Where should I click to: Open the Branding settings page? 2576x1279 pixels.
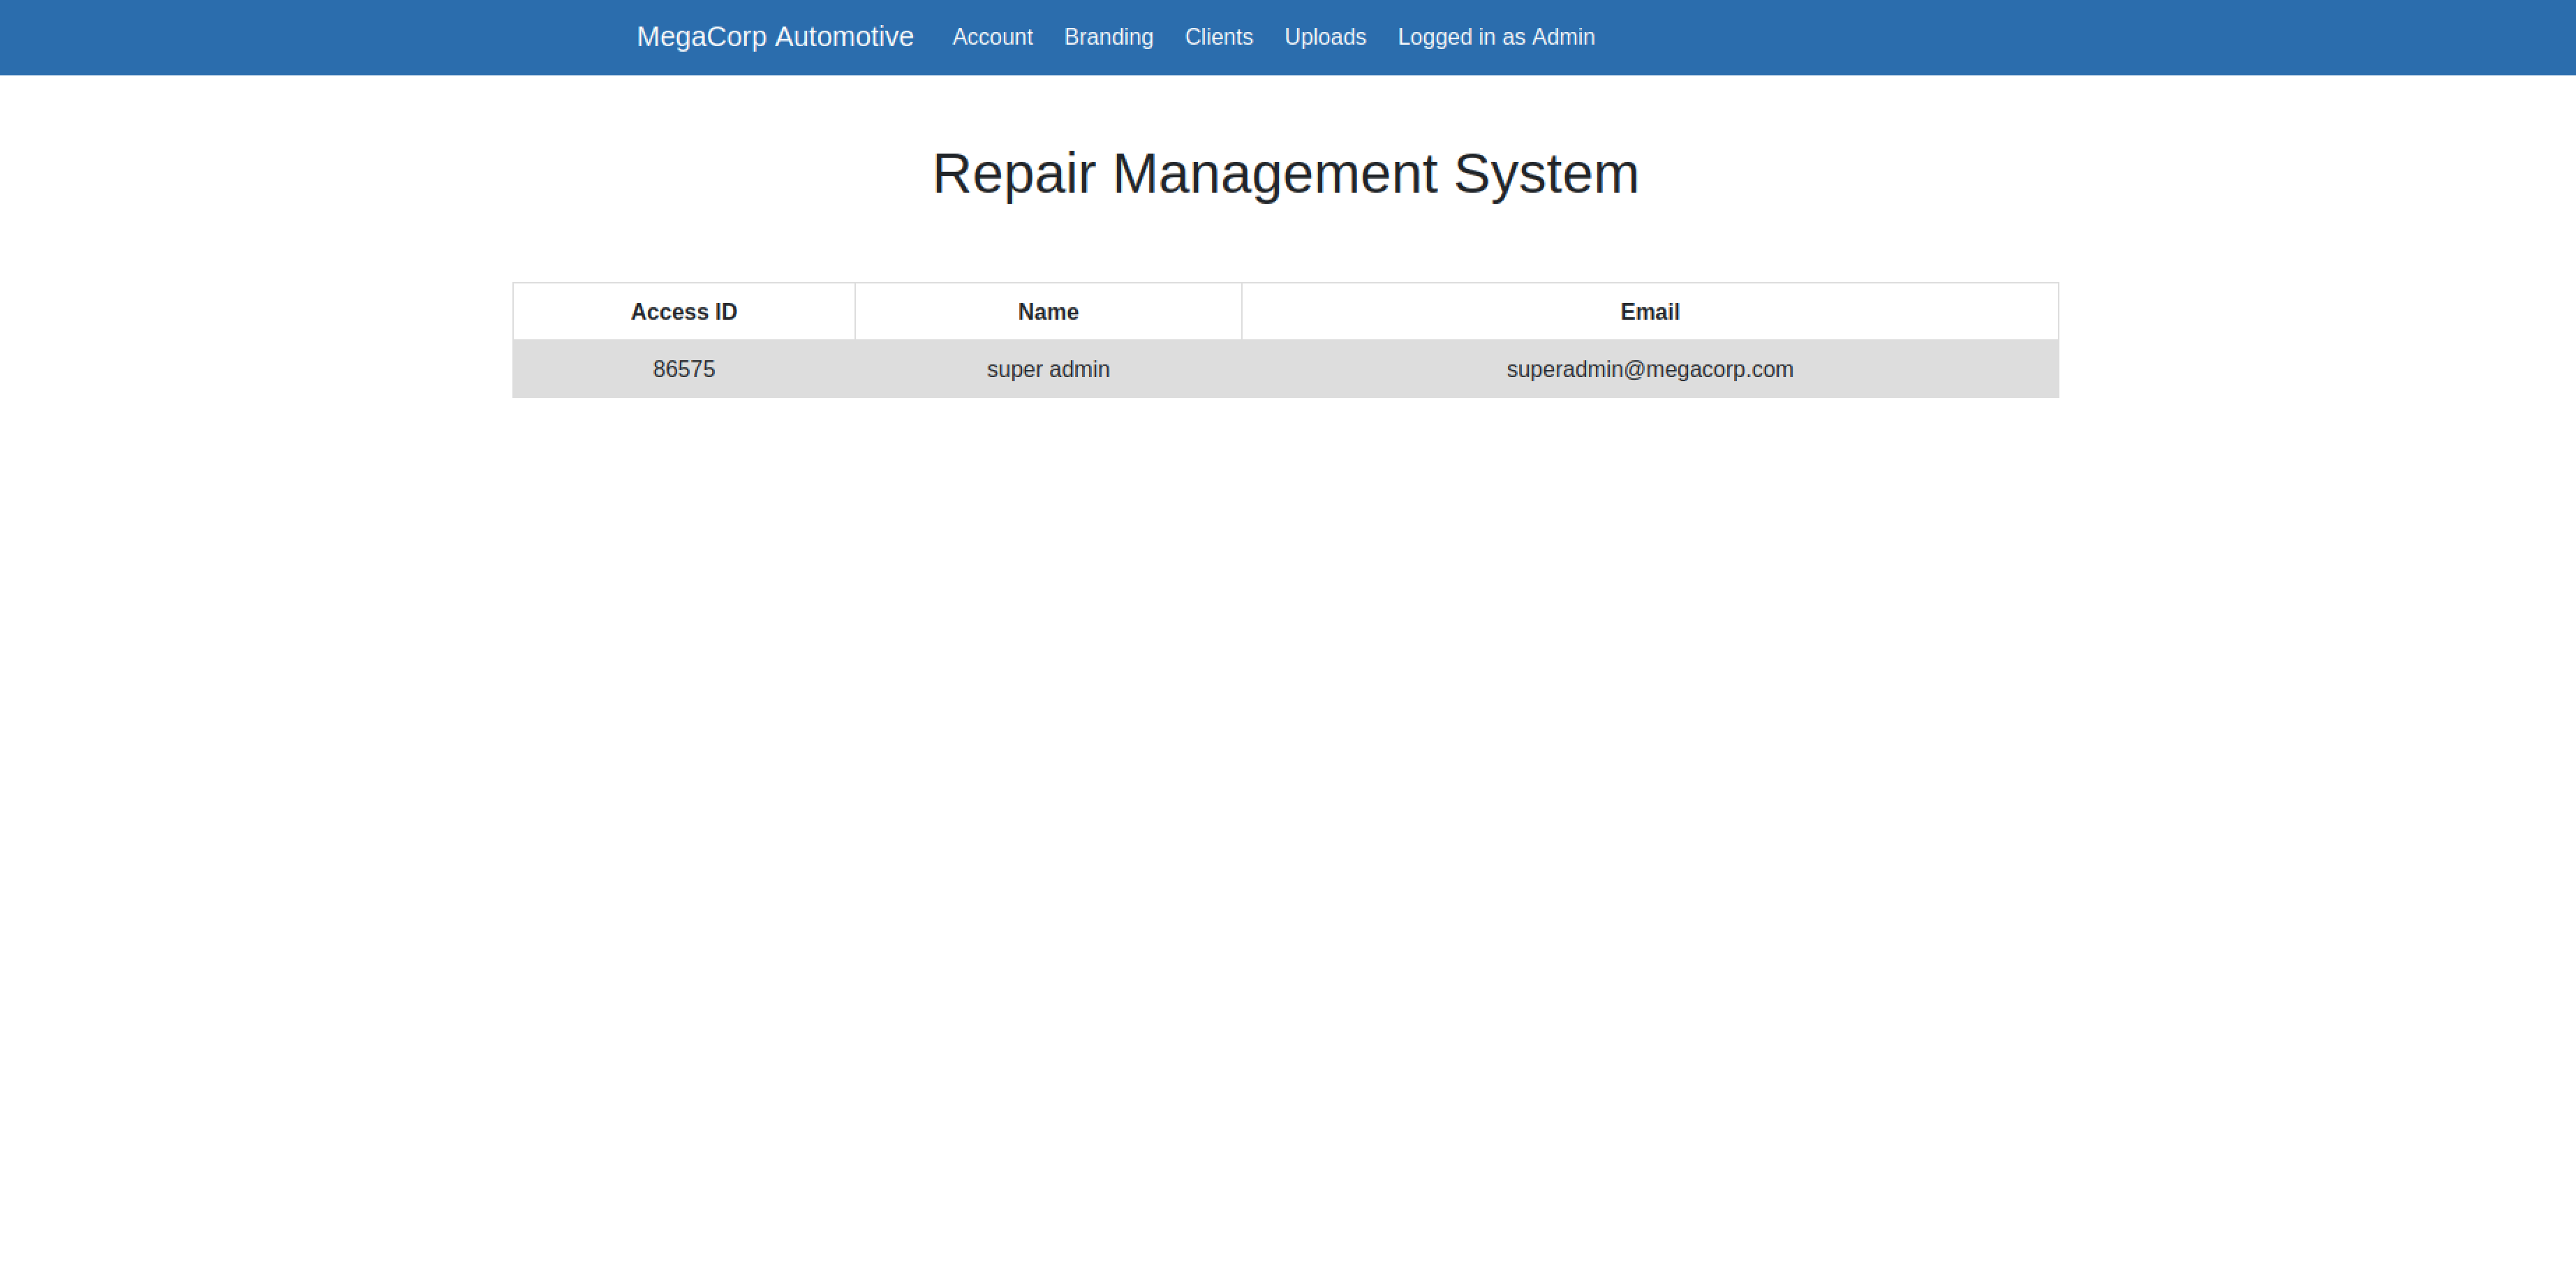1109,36
